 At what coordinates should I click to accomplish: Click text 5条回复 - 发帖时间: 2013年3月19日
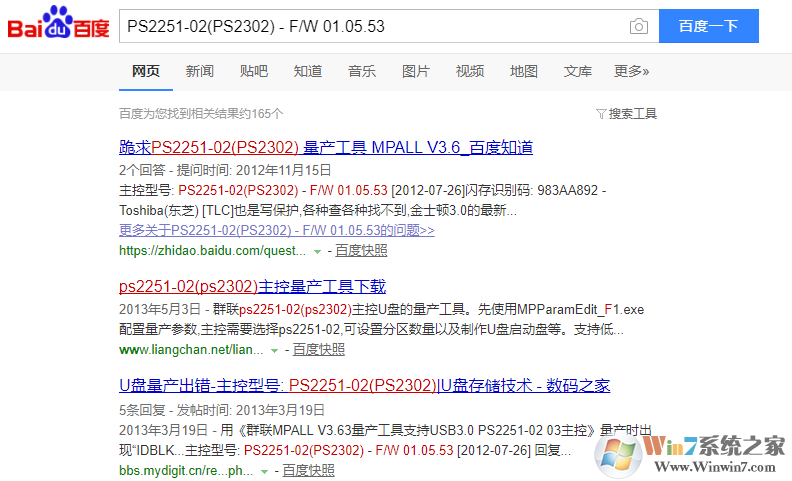click(222, 410)
